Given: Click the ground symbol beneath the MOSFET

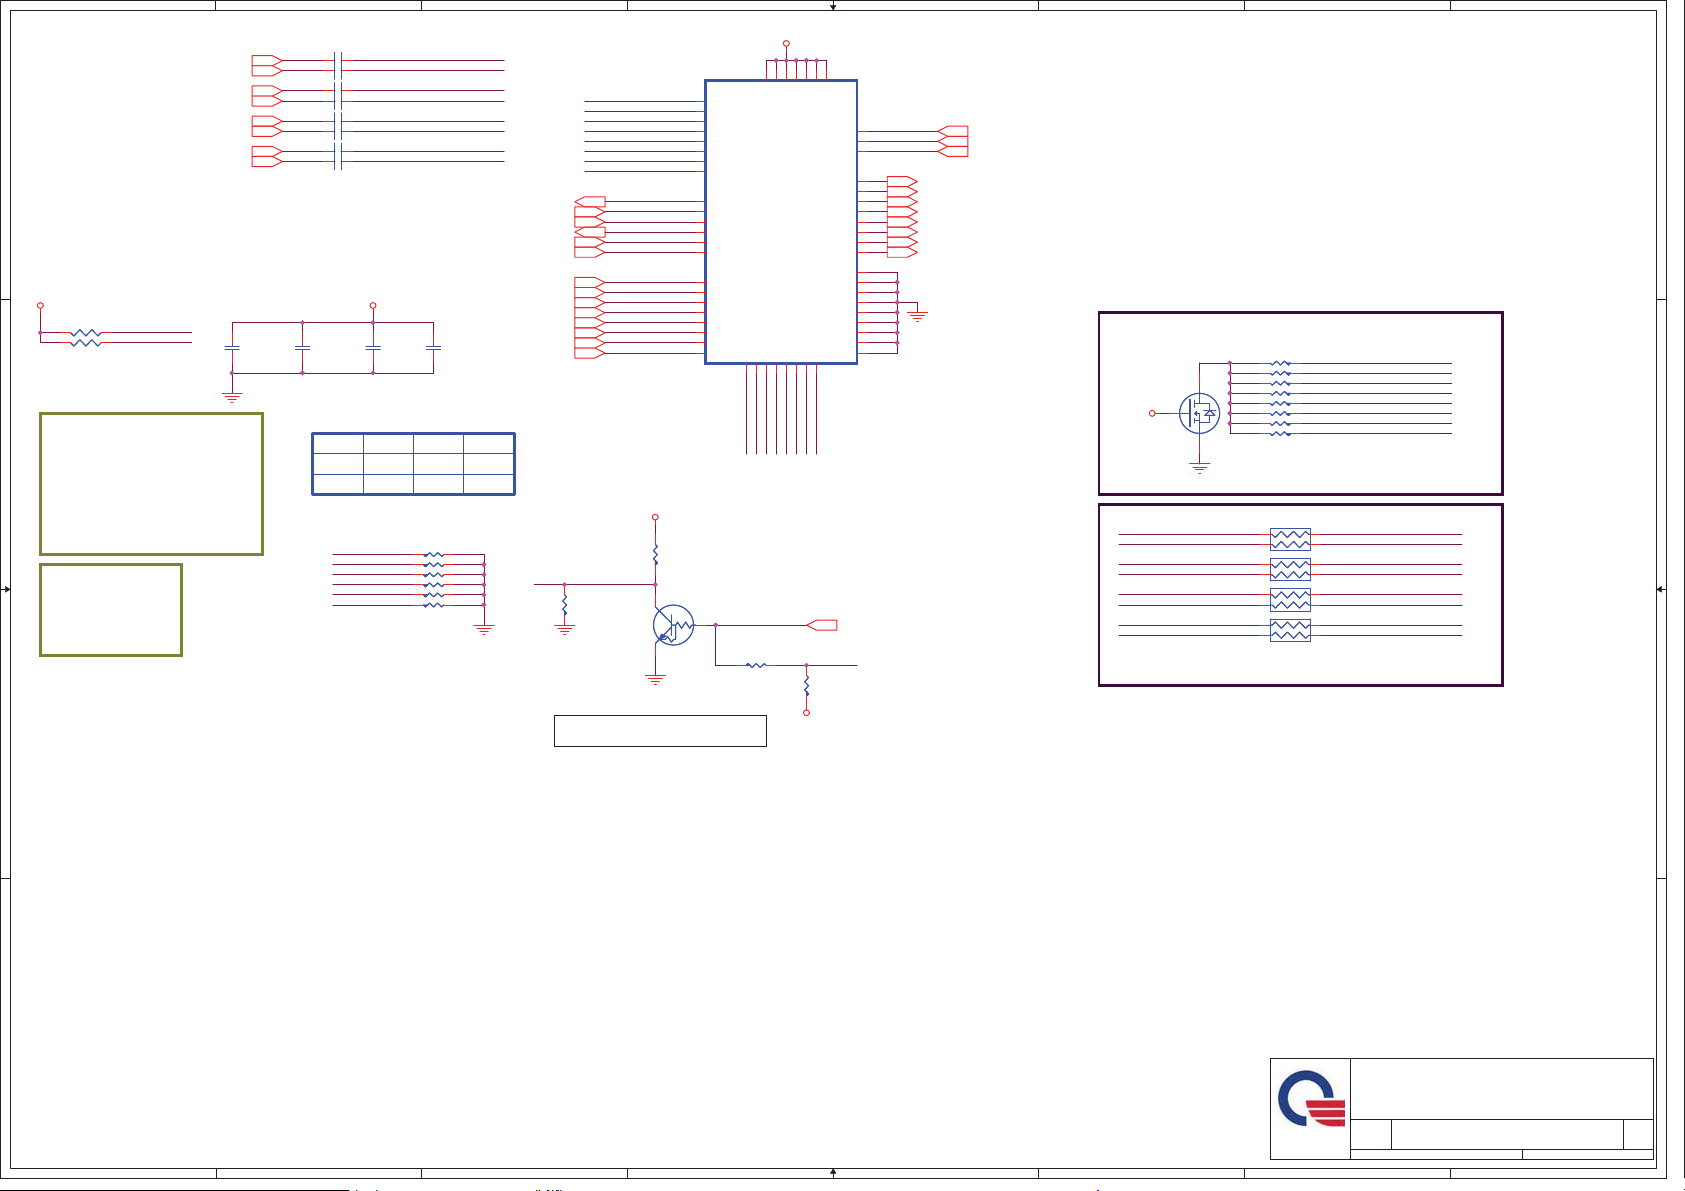Looking at the screenshot, I should pos(1199,467).
